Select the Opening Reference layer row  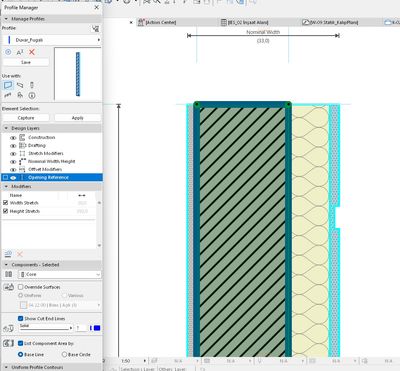pyautogui.click(x=52, y=177)
